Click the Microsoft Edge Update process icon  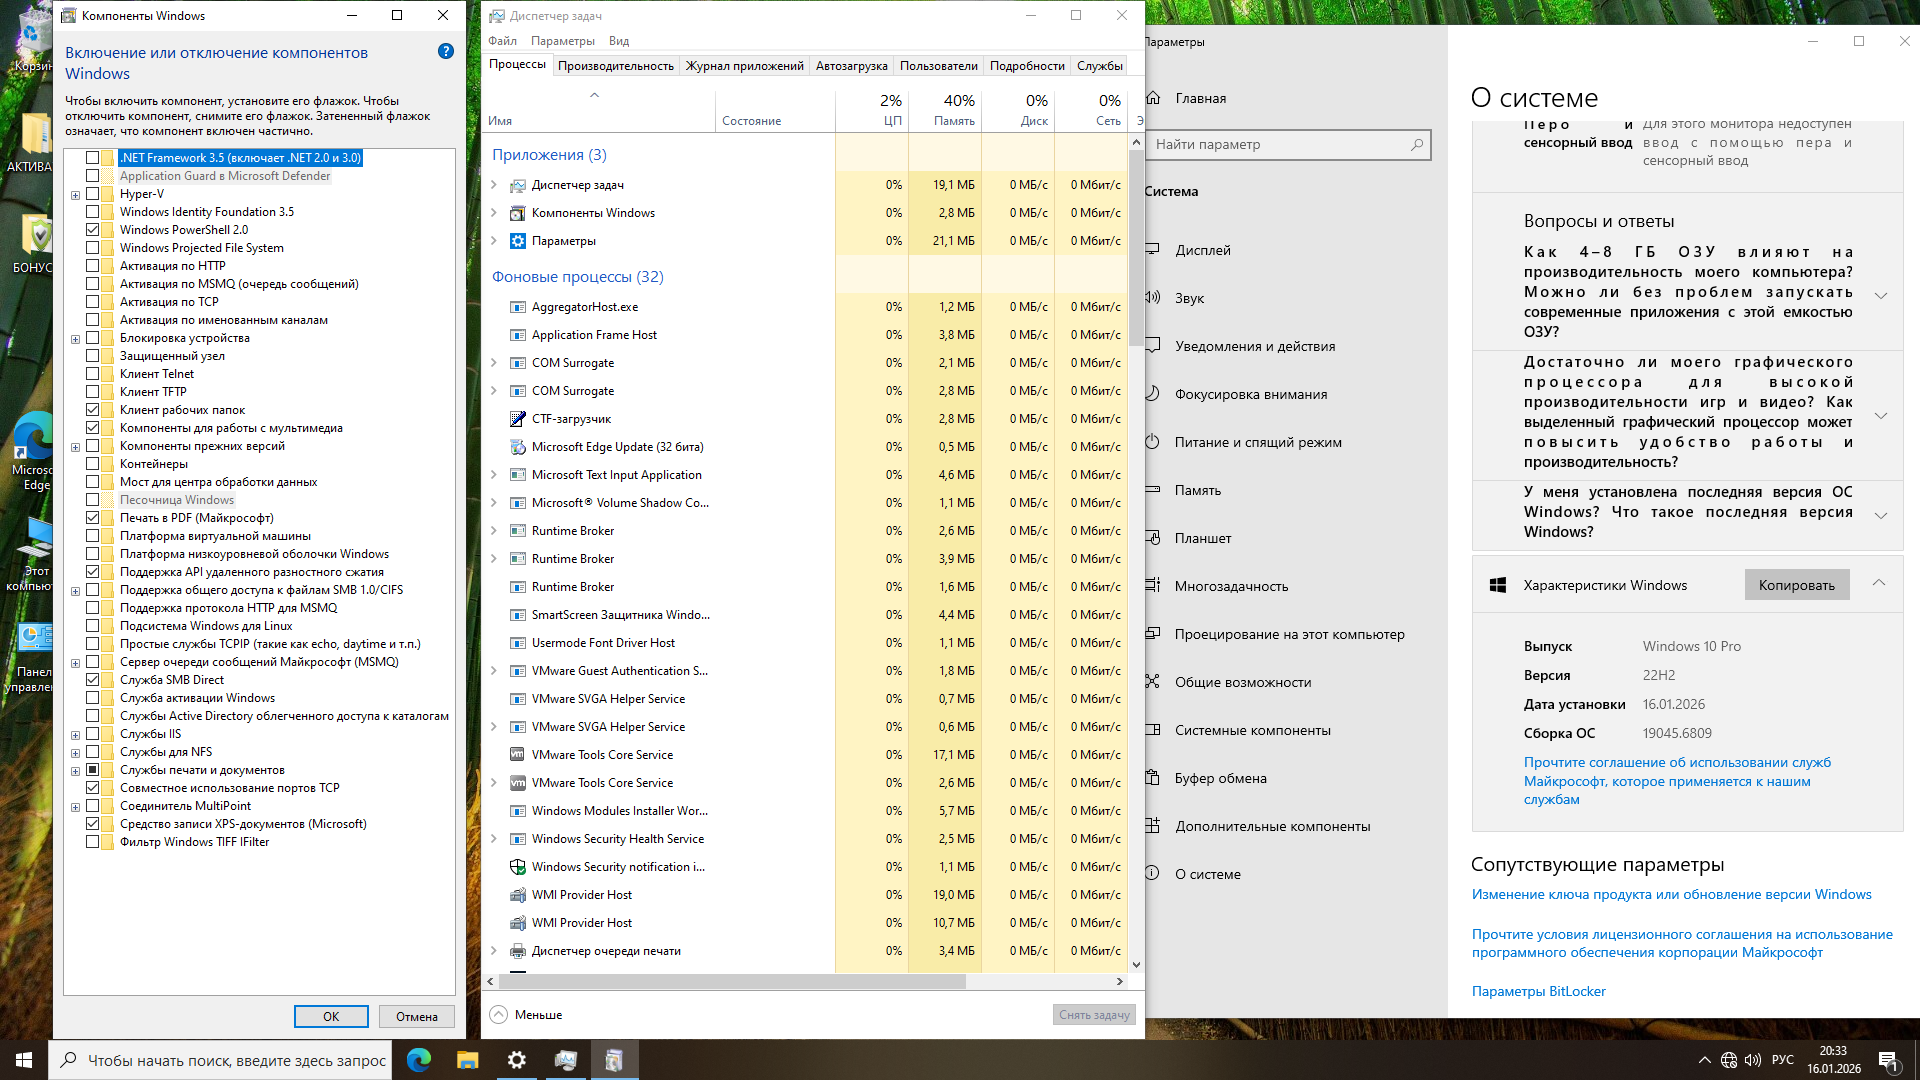click(x=517, y=447)
